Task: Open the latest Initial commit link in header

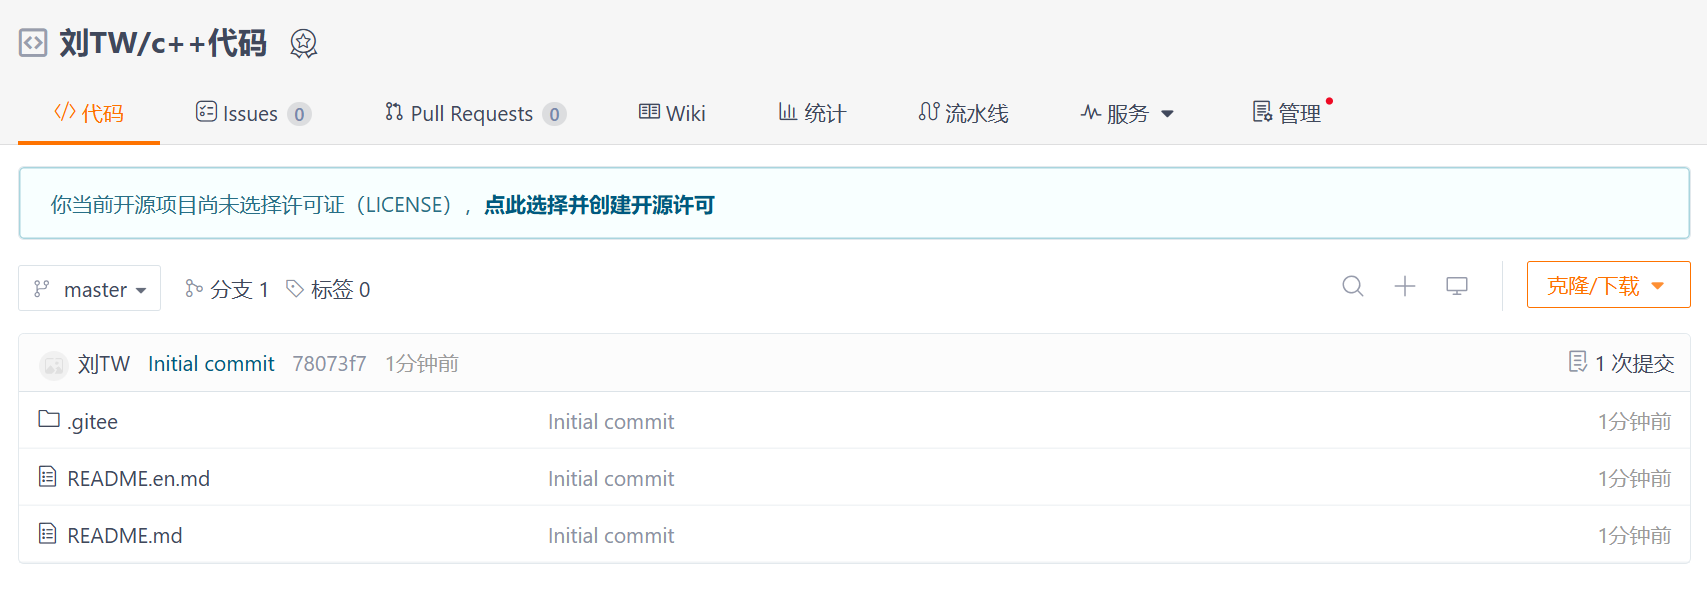Action: (x=211, y=363)
